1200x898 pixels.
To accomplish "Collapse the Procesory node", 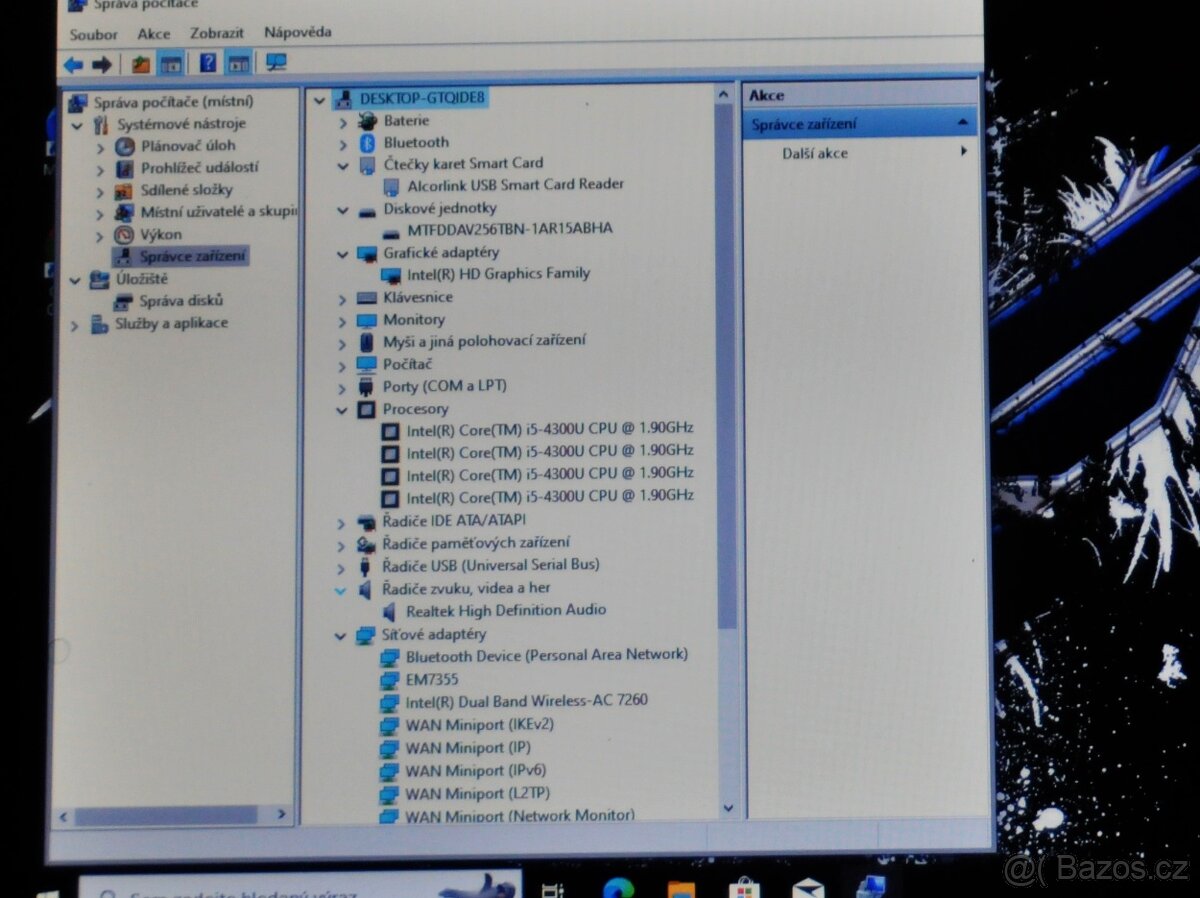I will [343, 409].
